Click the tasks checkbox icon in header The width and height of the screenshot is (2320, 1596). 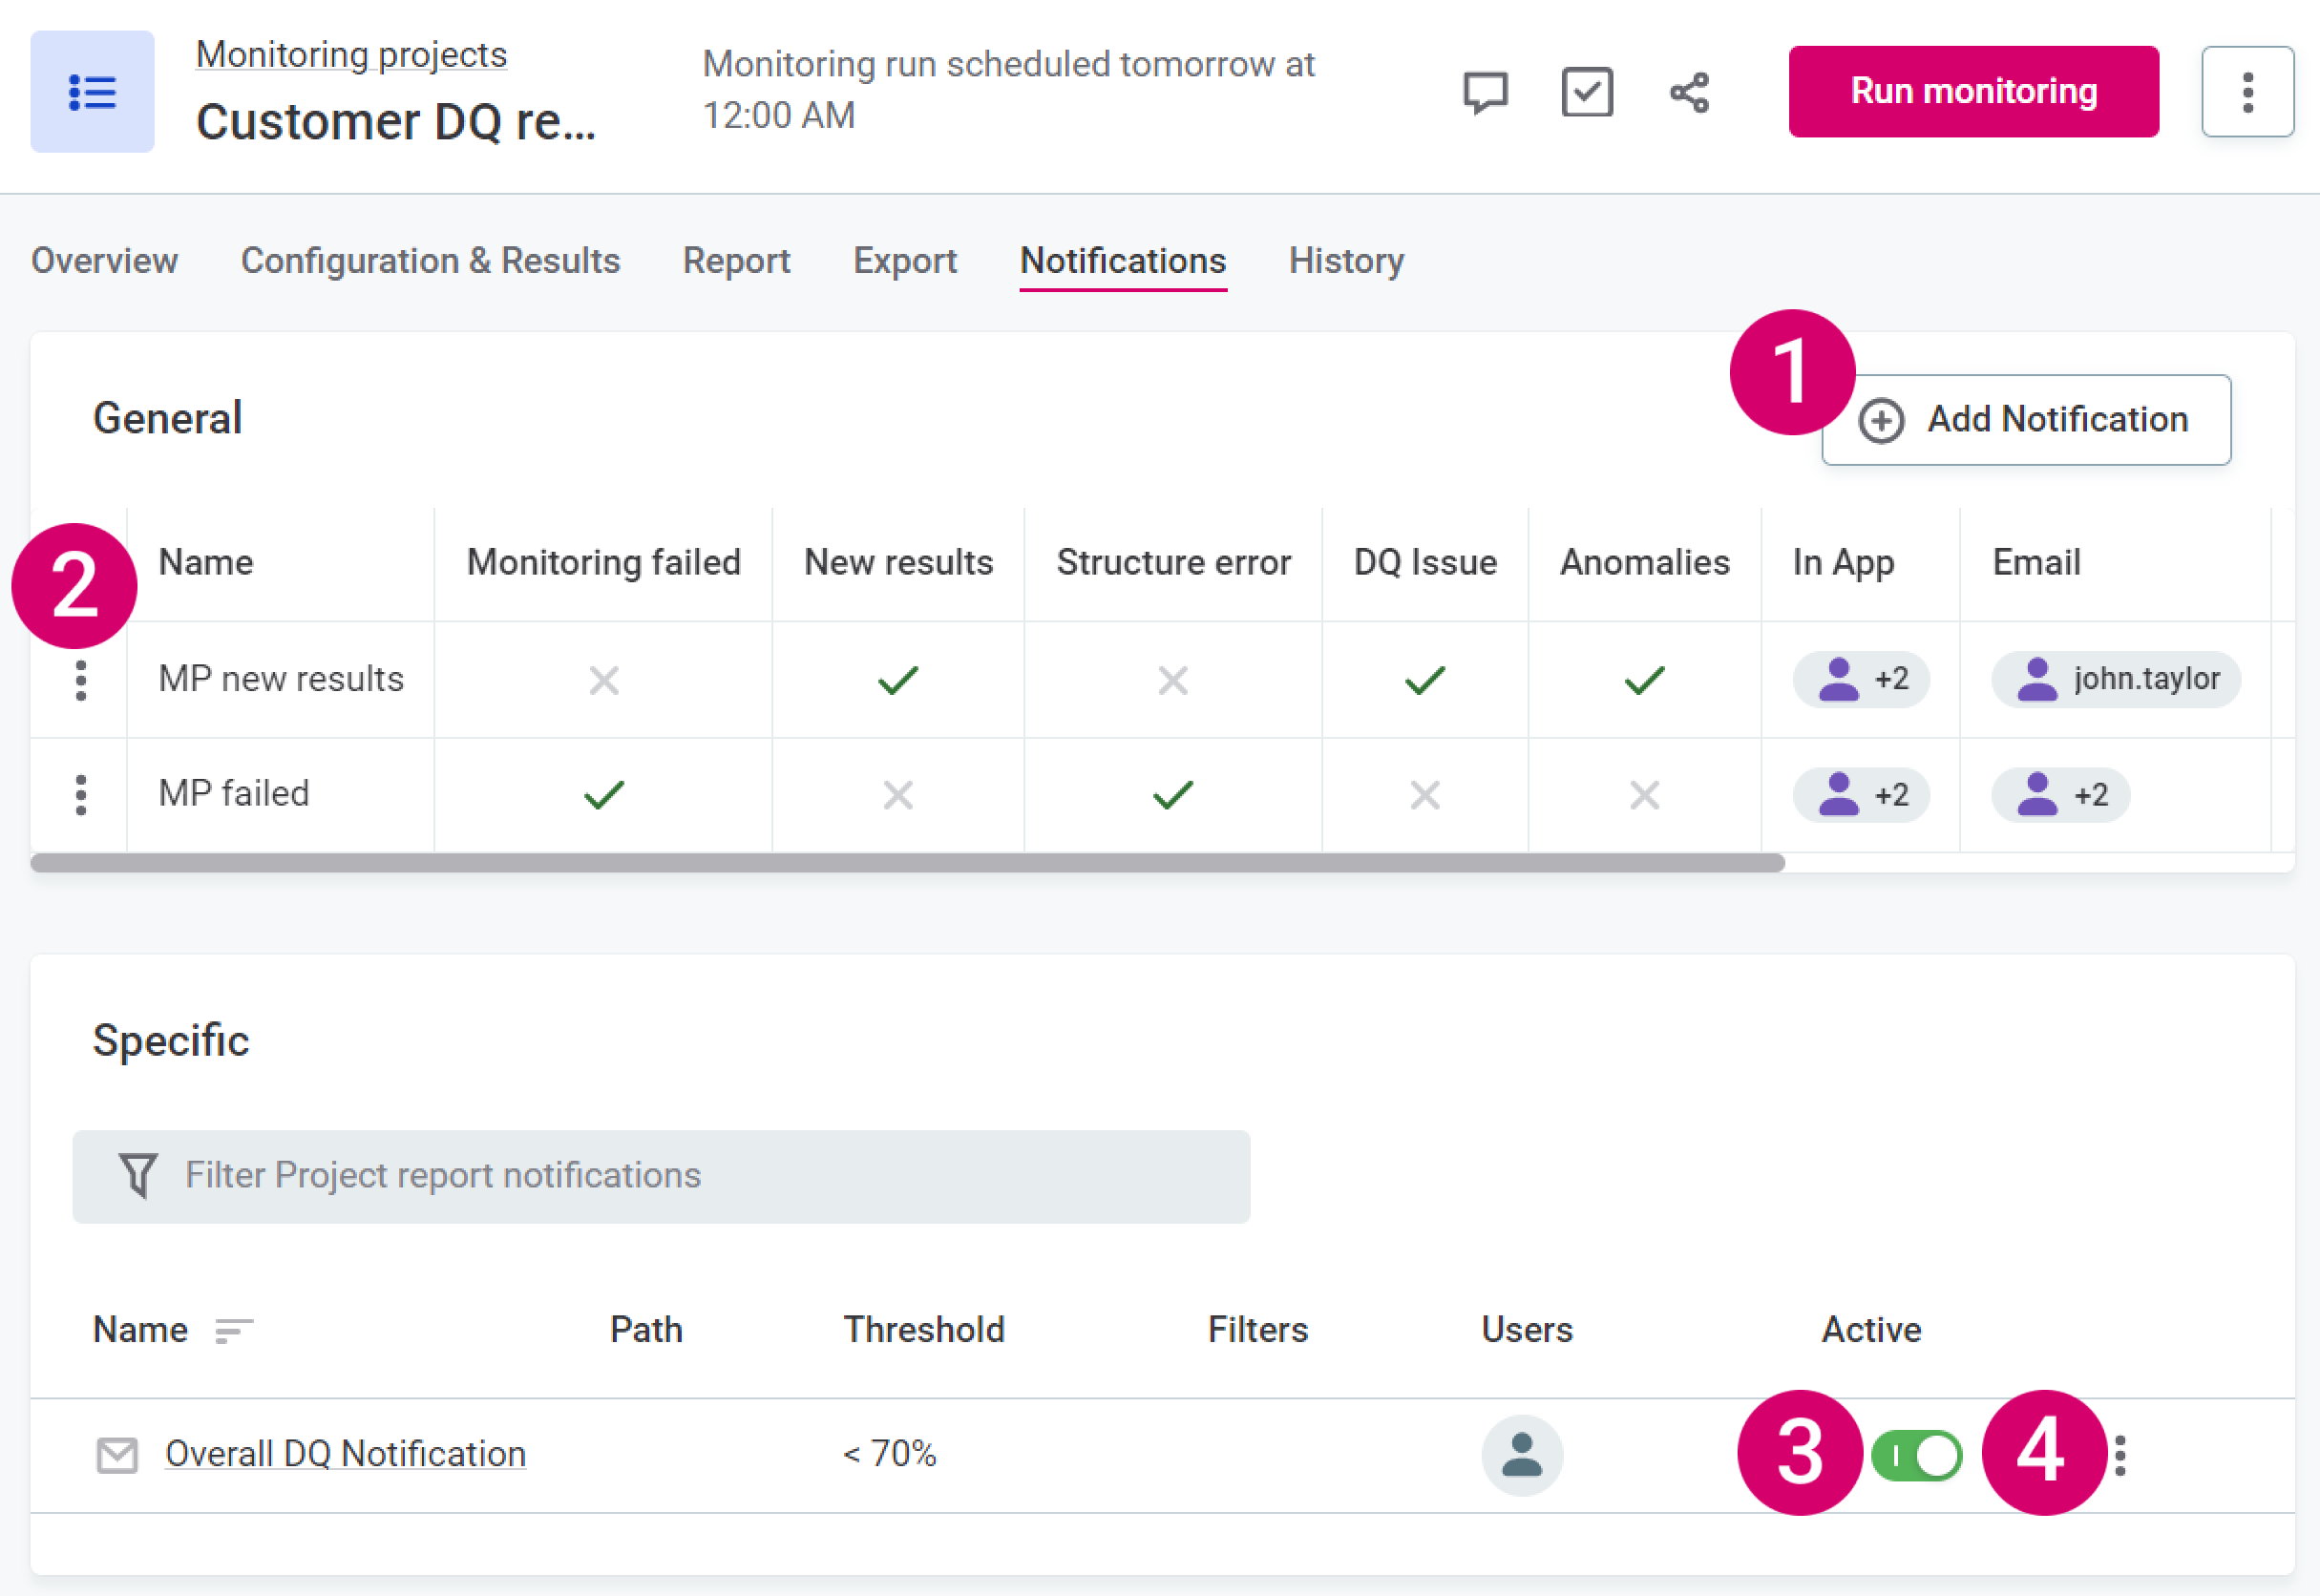pos(1587,93)
